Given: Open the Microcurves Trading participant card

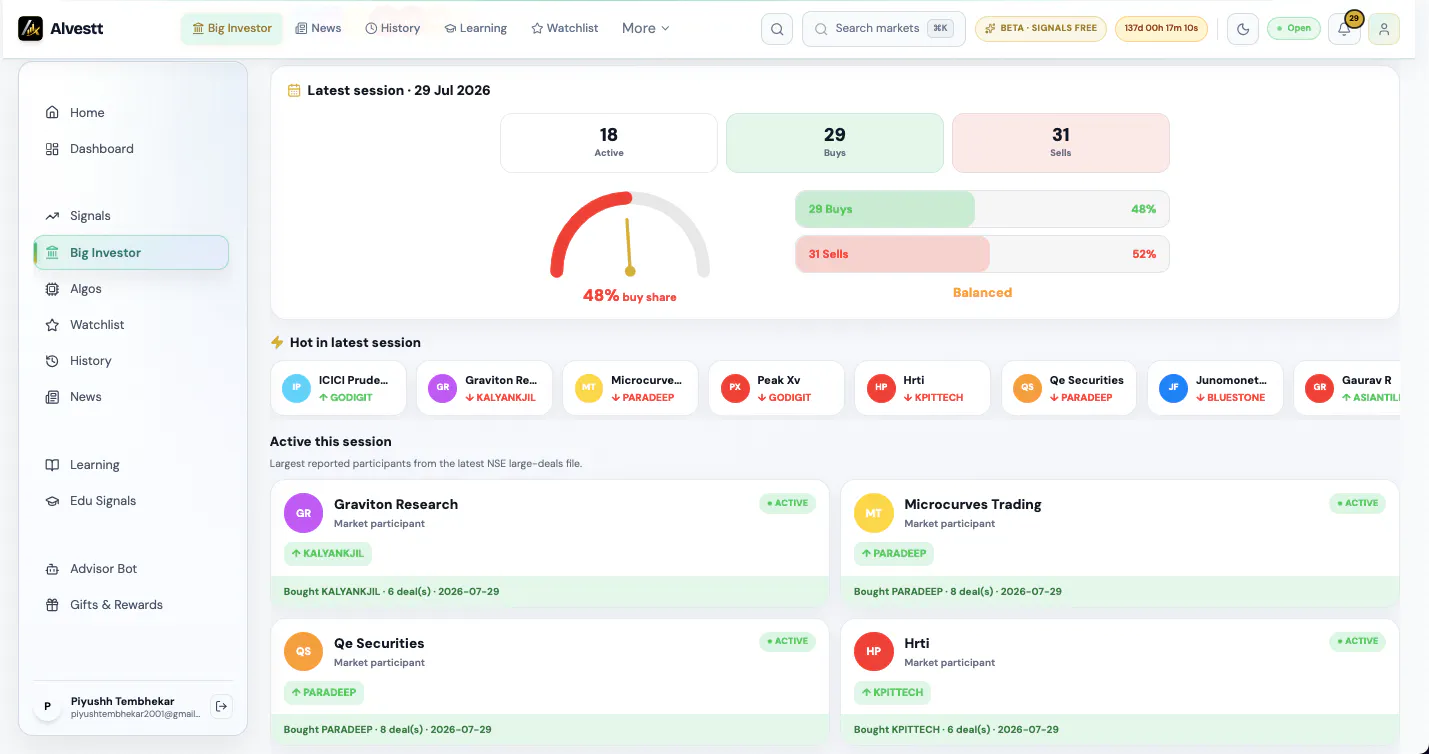Looking at the screenshot, I should [x=1119, y=543].
